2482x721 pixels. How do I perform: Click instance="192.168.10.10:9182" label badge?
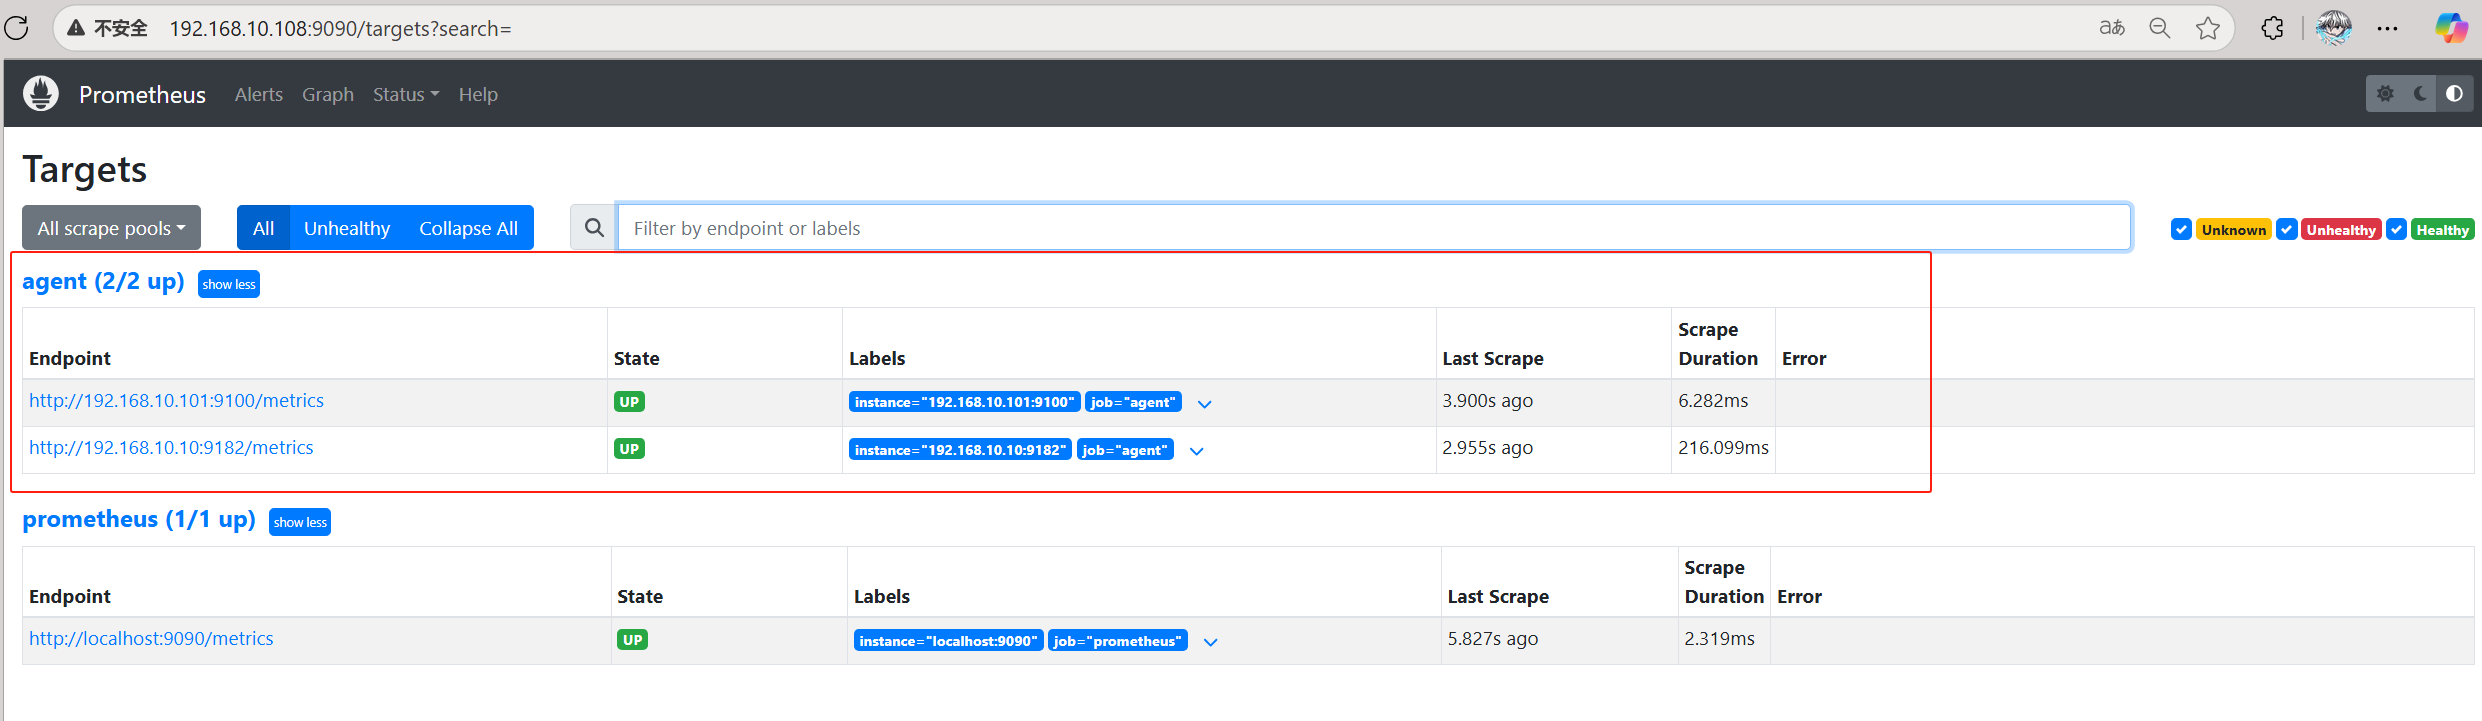pyautogui.click(x=960, y=450)
